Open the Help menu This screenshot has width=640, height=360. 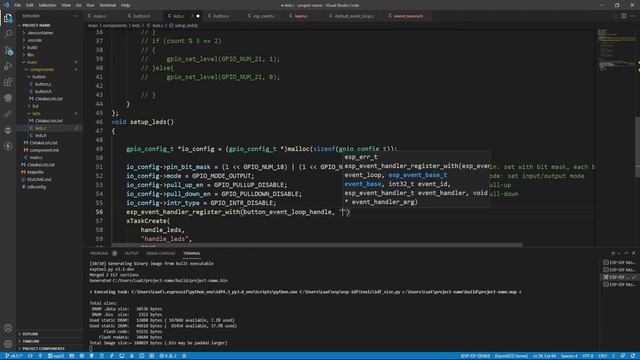125,5
